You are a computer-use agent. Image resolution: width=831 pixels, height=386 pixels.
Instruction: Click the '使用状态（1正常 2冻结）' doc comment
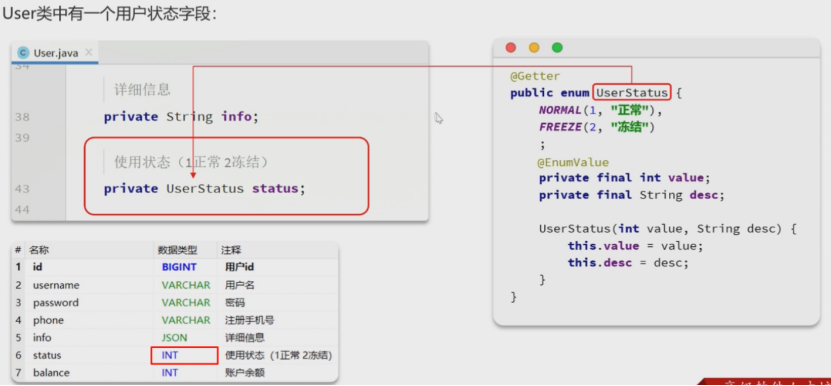click(x=193, y=162)
